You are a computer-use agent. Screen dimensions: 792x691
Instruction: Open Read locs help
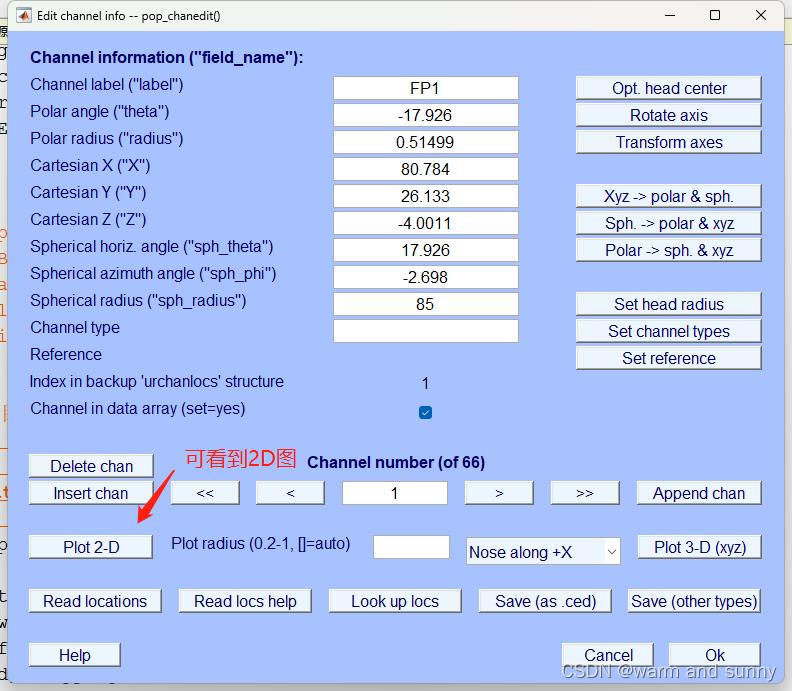[x=245, y=601]
